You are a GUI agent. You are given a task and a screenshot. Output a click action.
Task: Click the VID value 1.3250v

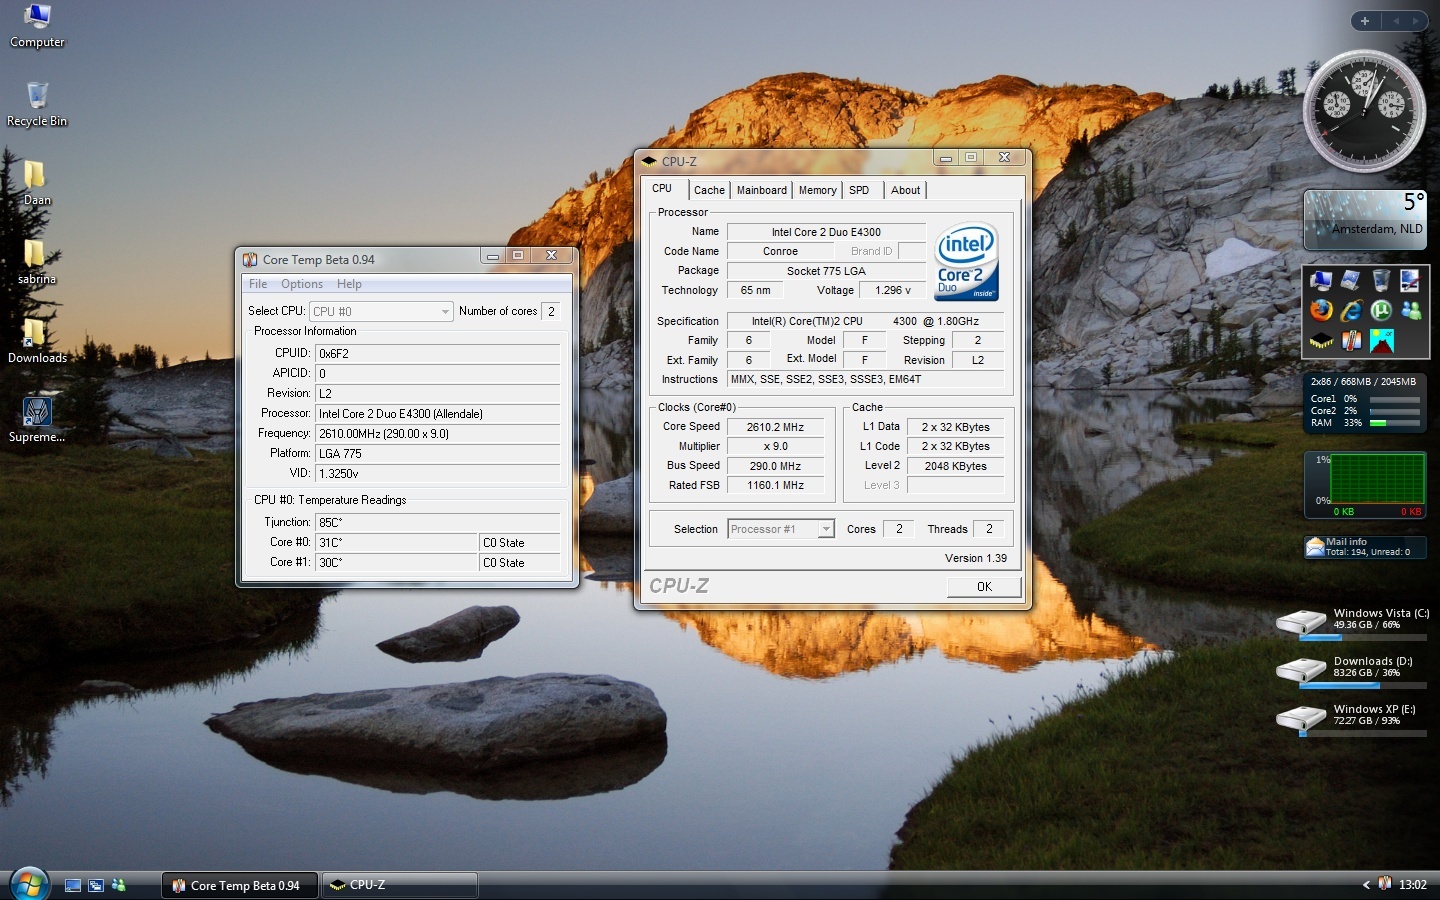[x=438, y=473]
